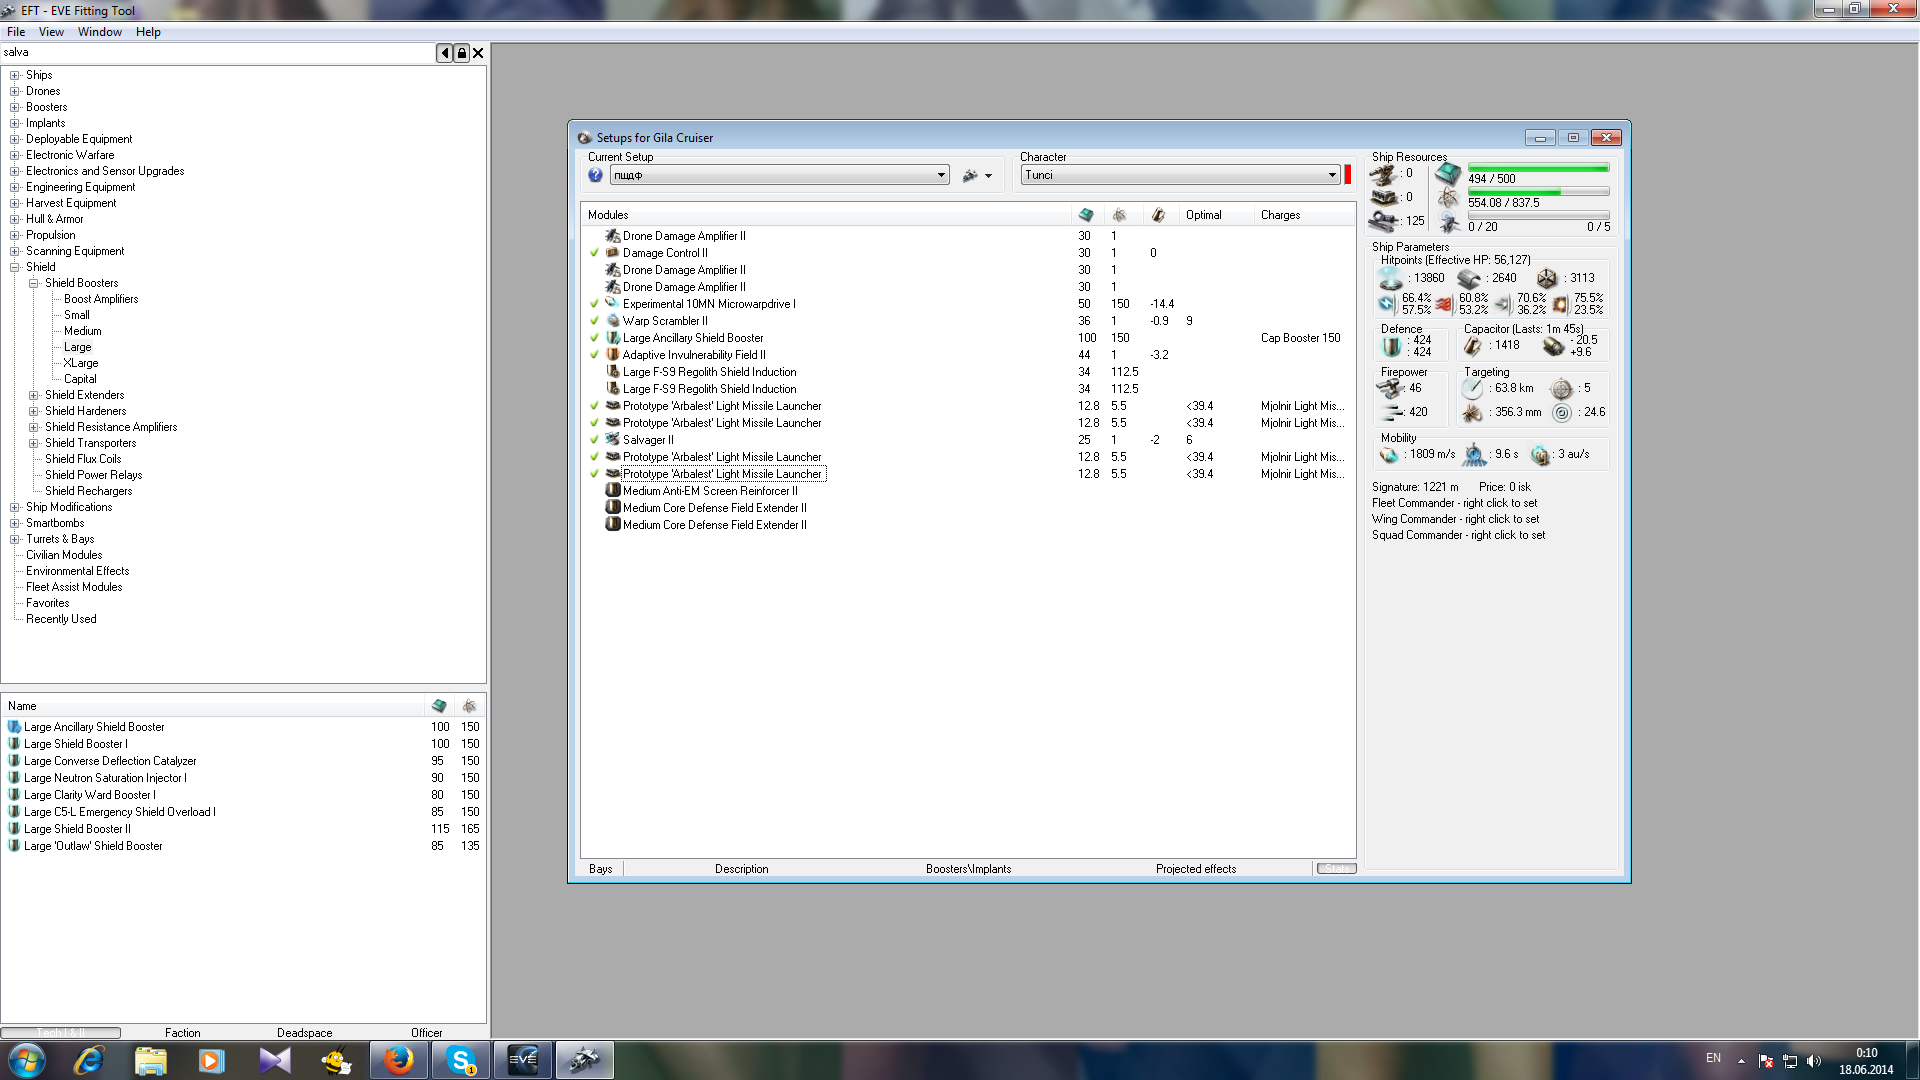This screenshot has height=1080, width=1920.
Task: Open the Character dropdown showing Tunci
Action: tap(1332, 175)
